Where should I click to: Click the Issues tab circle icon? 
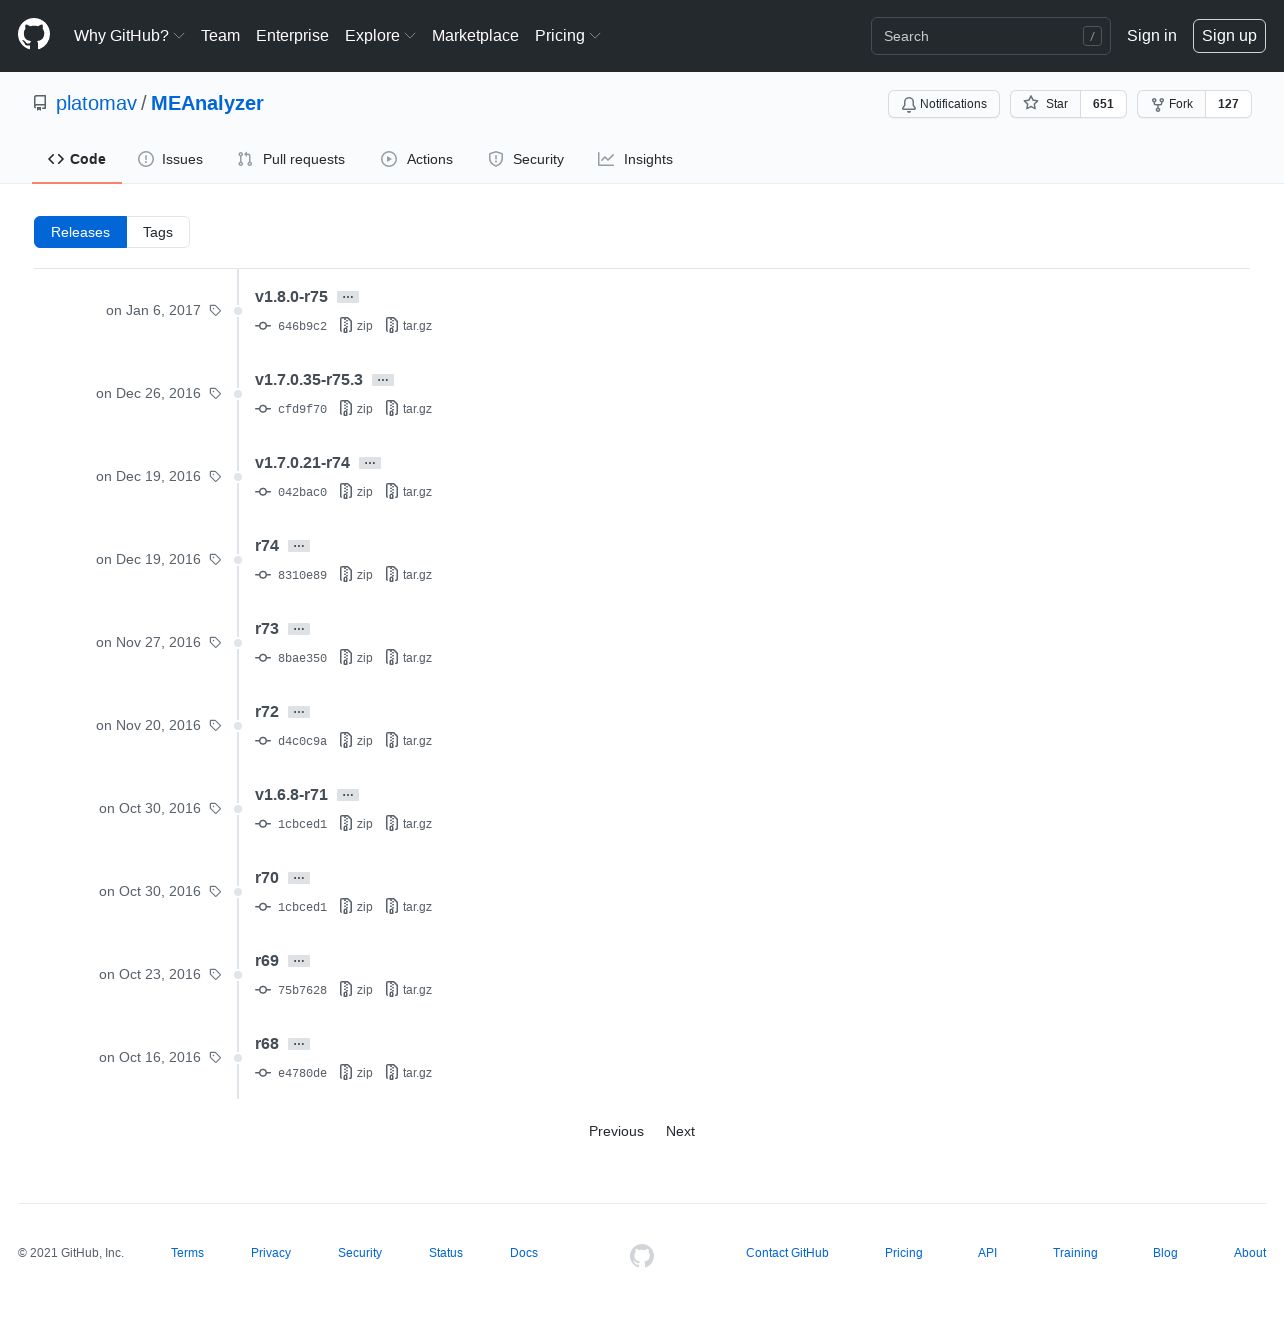pos(146,159)
